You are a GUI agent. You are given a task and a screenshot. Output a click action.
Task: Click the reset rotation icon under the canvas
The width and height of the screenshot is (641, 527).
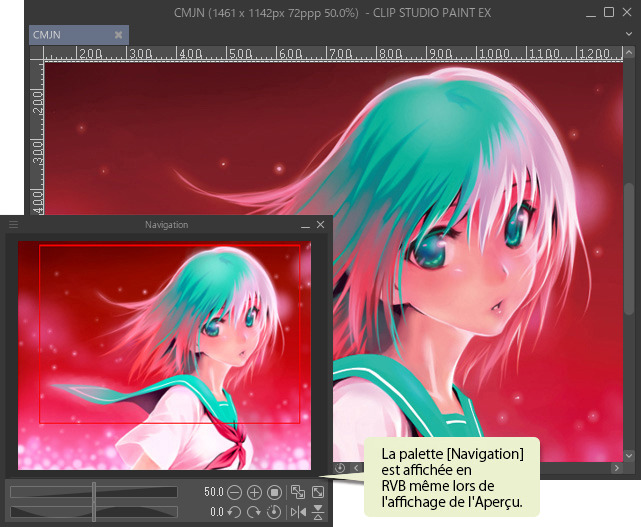click(340, 468)
